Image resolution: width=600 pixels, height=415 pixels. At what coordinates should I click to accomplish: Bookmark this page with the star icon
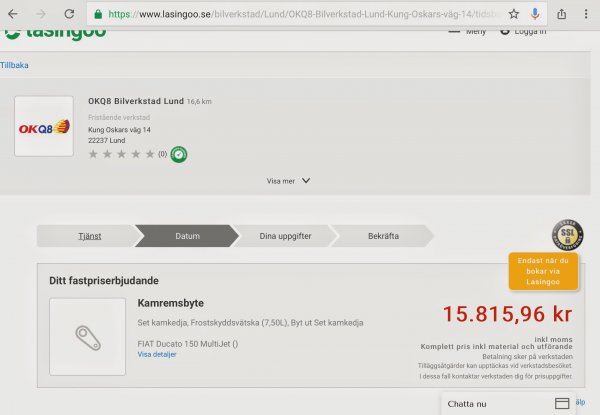513,14
